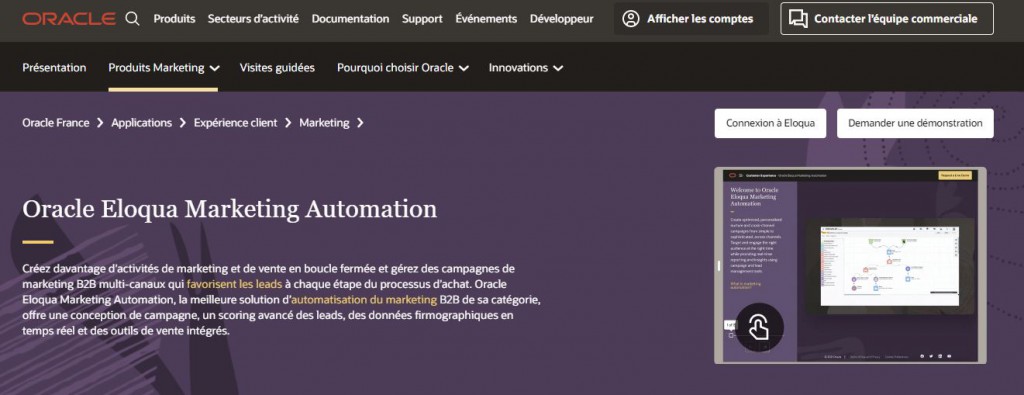Screen dimensions: 1024x395
Task: Click 'Oracle Eloqua Marketing Automation' heading
Action: point(230,210)
